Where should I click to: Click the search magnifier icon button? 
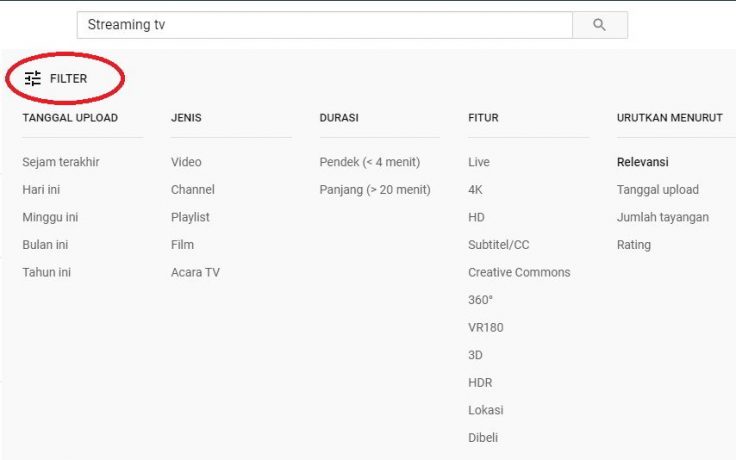pyautogui.click(x=599, y=25)
